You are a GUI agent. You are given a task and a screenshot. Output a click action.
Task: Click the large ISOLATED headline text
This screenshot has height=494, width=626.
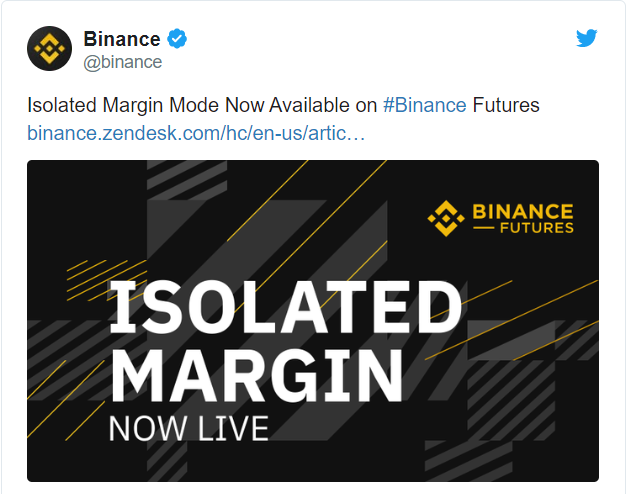pyautogui.click(x=284, y=305)
